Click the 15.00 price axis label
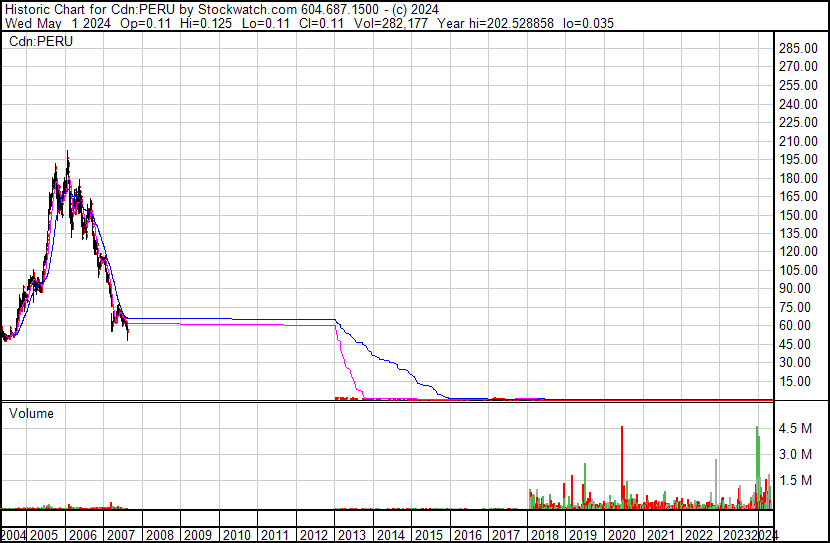 (x=795, y=381)
